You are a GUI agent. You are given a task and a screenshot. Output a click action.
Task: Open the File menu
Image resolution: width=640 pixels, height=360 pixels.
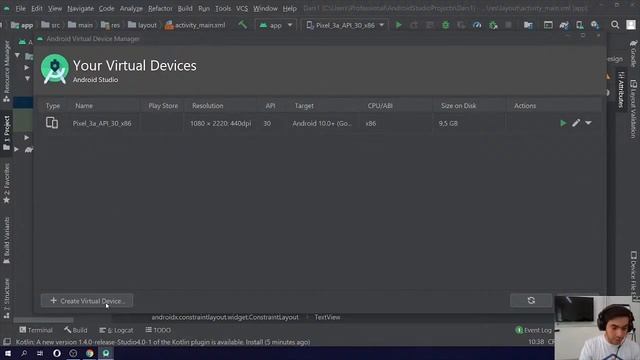click(x=20, y=8)
